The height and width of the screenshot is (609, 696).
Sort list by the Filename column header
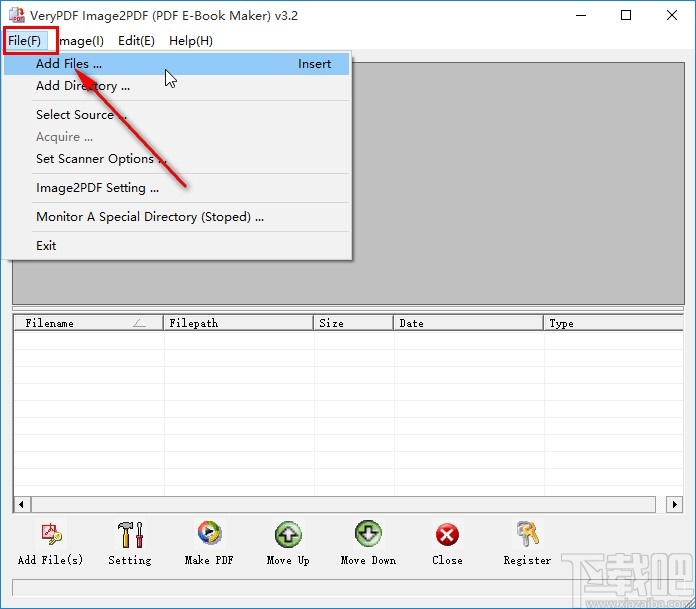coord(89,323)
